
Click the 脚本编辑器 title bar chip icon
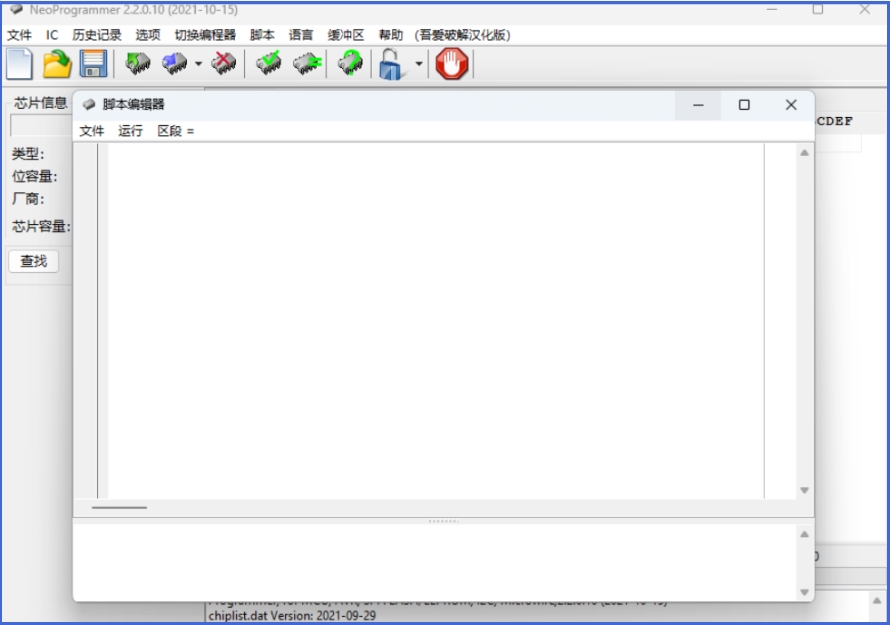[89, 104]
